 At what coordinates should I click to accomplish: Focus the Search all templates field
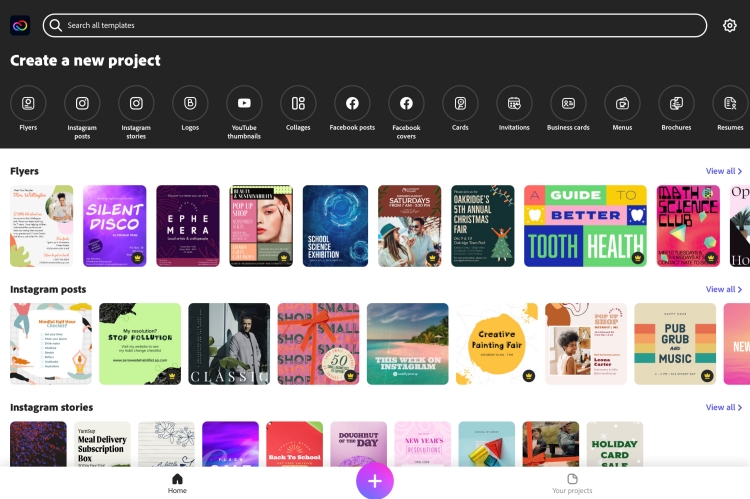tap(375, 25)
